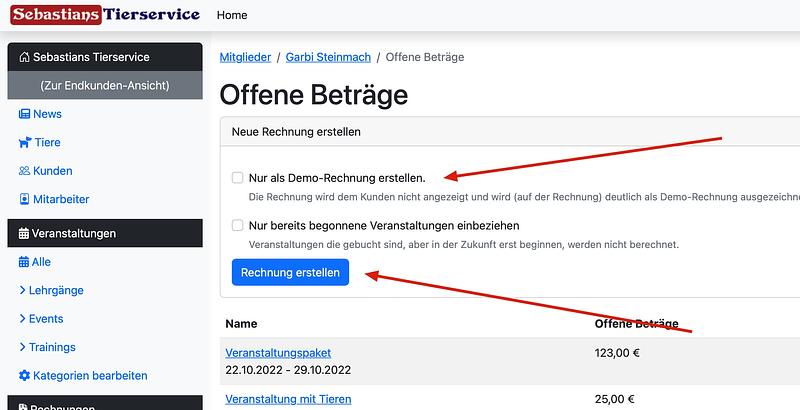Check Nur bereits begonnene Veranstaltungen einbeziehen
Screen dimensions: 800x410
click(237, 225)
